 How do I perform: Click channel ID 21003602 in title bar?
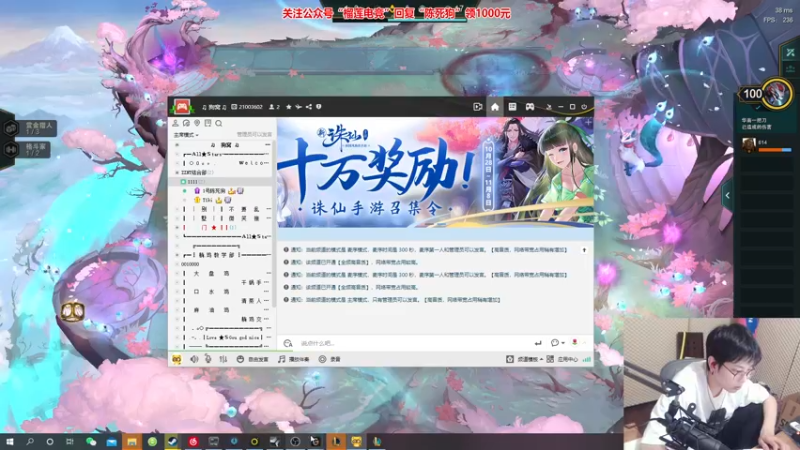[x=247, y=107]
